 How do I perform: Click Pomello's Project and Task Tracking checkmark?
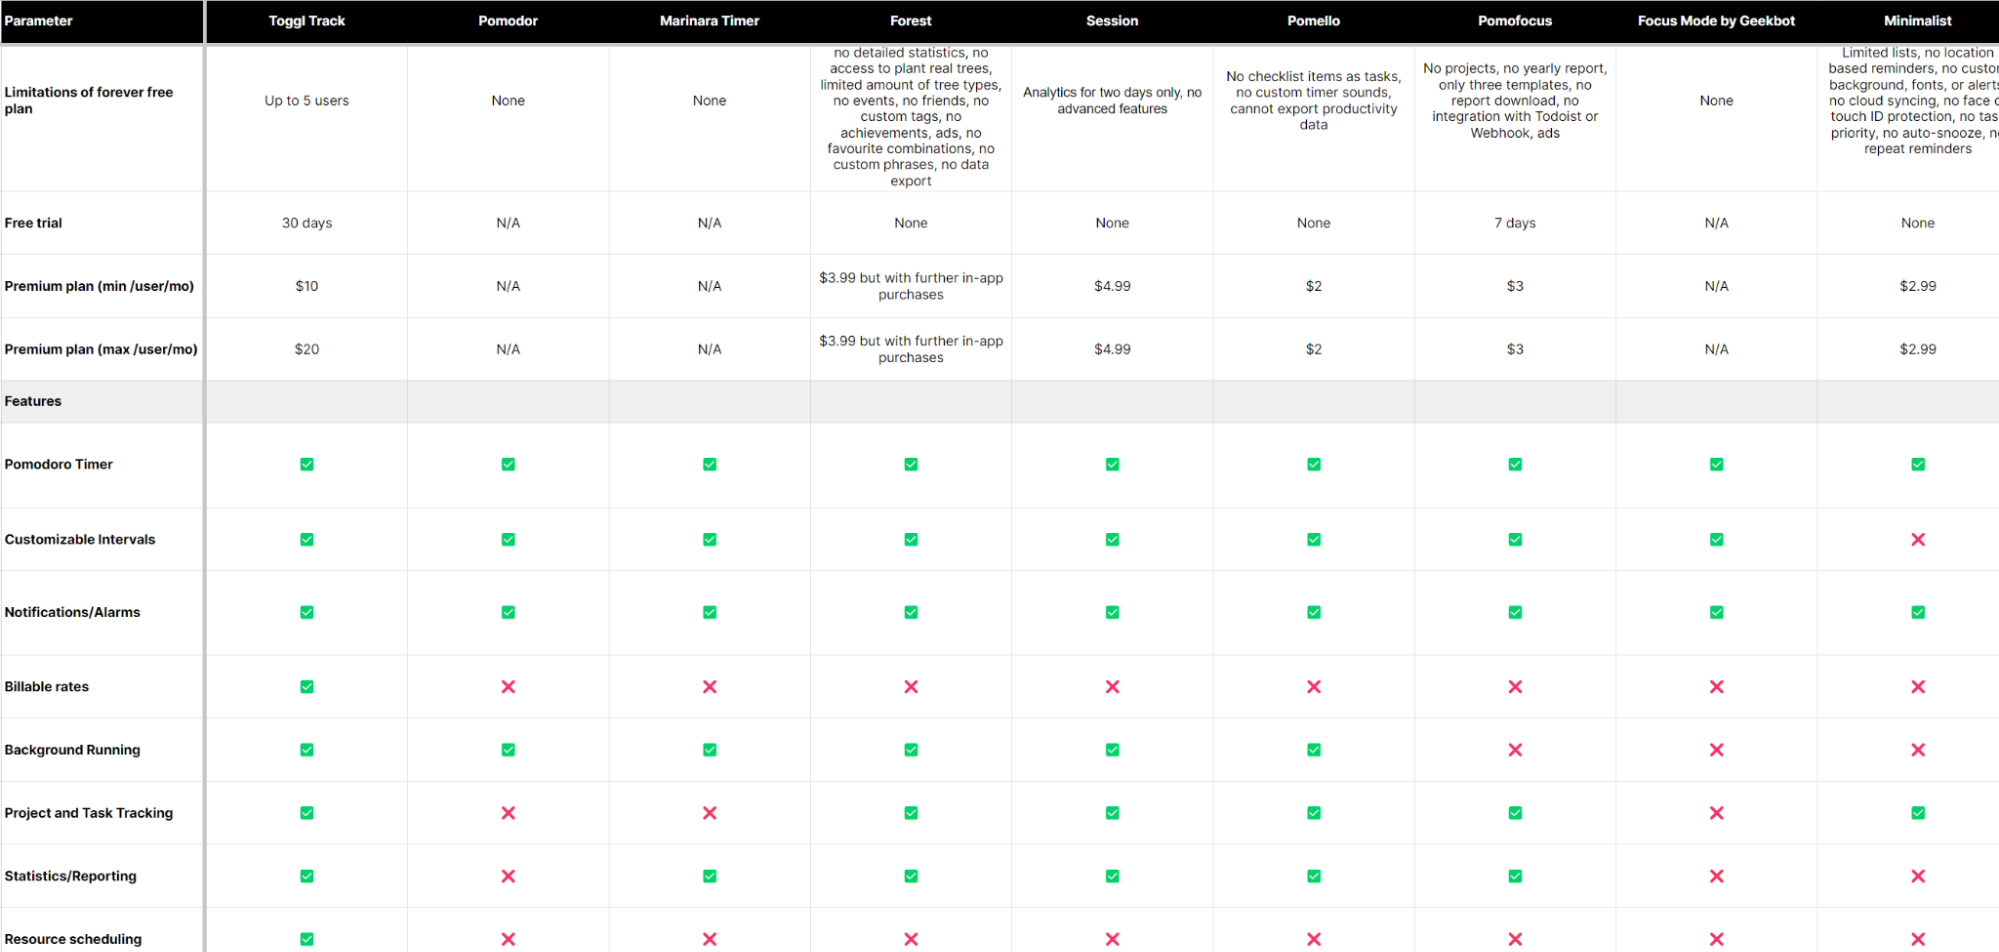(1313, 813)
